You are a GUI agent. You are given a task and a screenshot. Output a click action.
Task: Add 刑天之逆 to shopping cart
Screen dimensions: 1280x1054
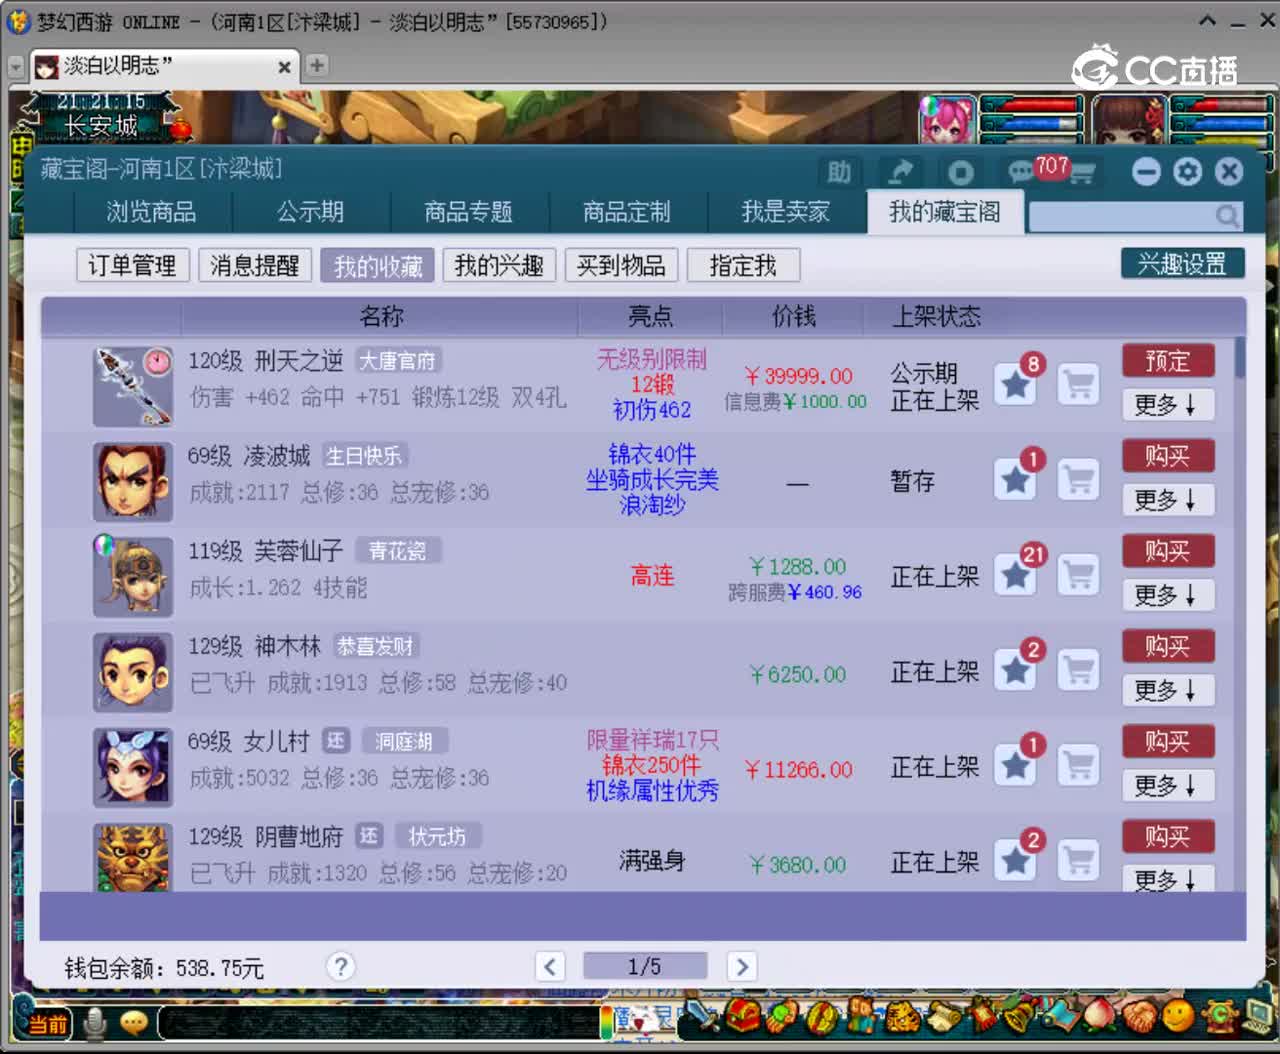click(x=1078, y=385)
